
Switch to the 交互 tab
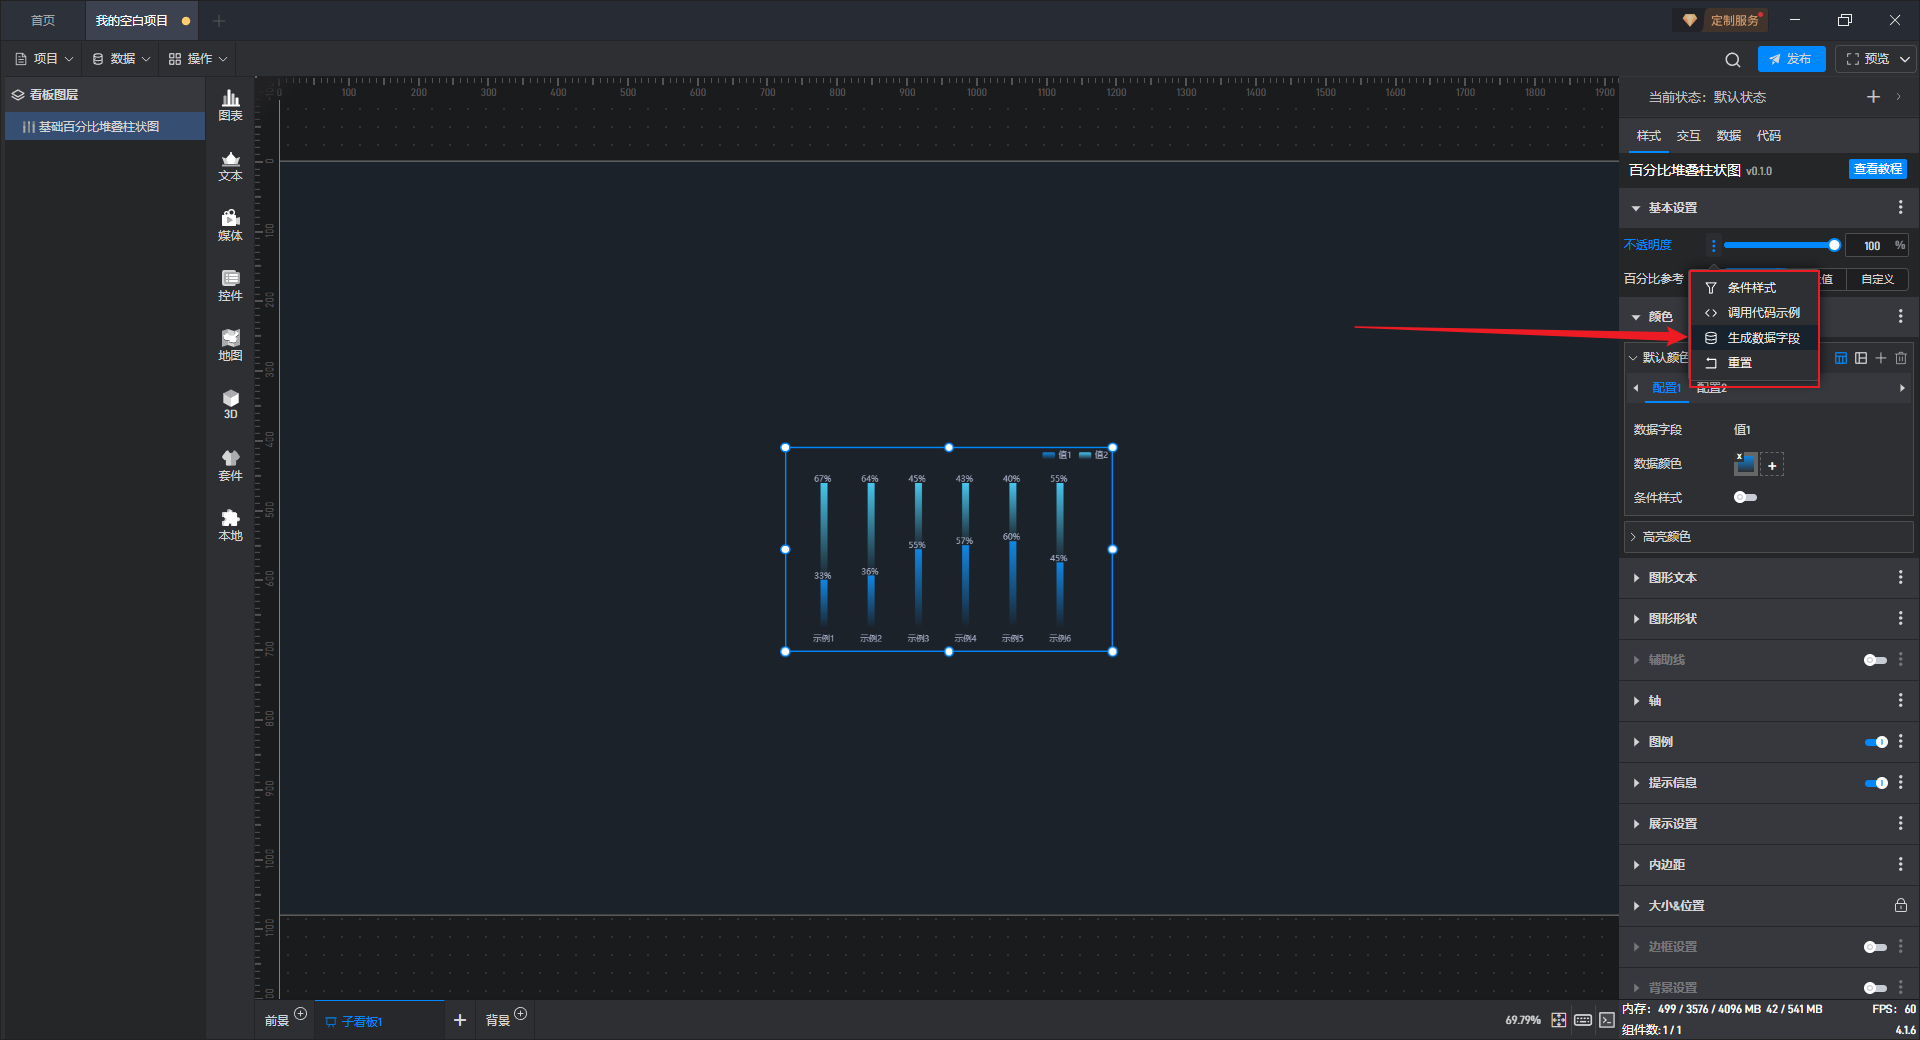(1688, 136)
